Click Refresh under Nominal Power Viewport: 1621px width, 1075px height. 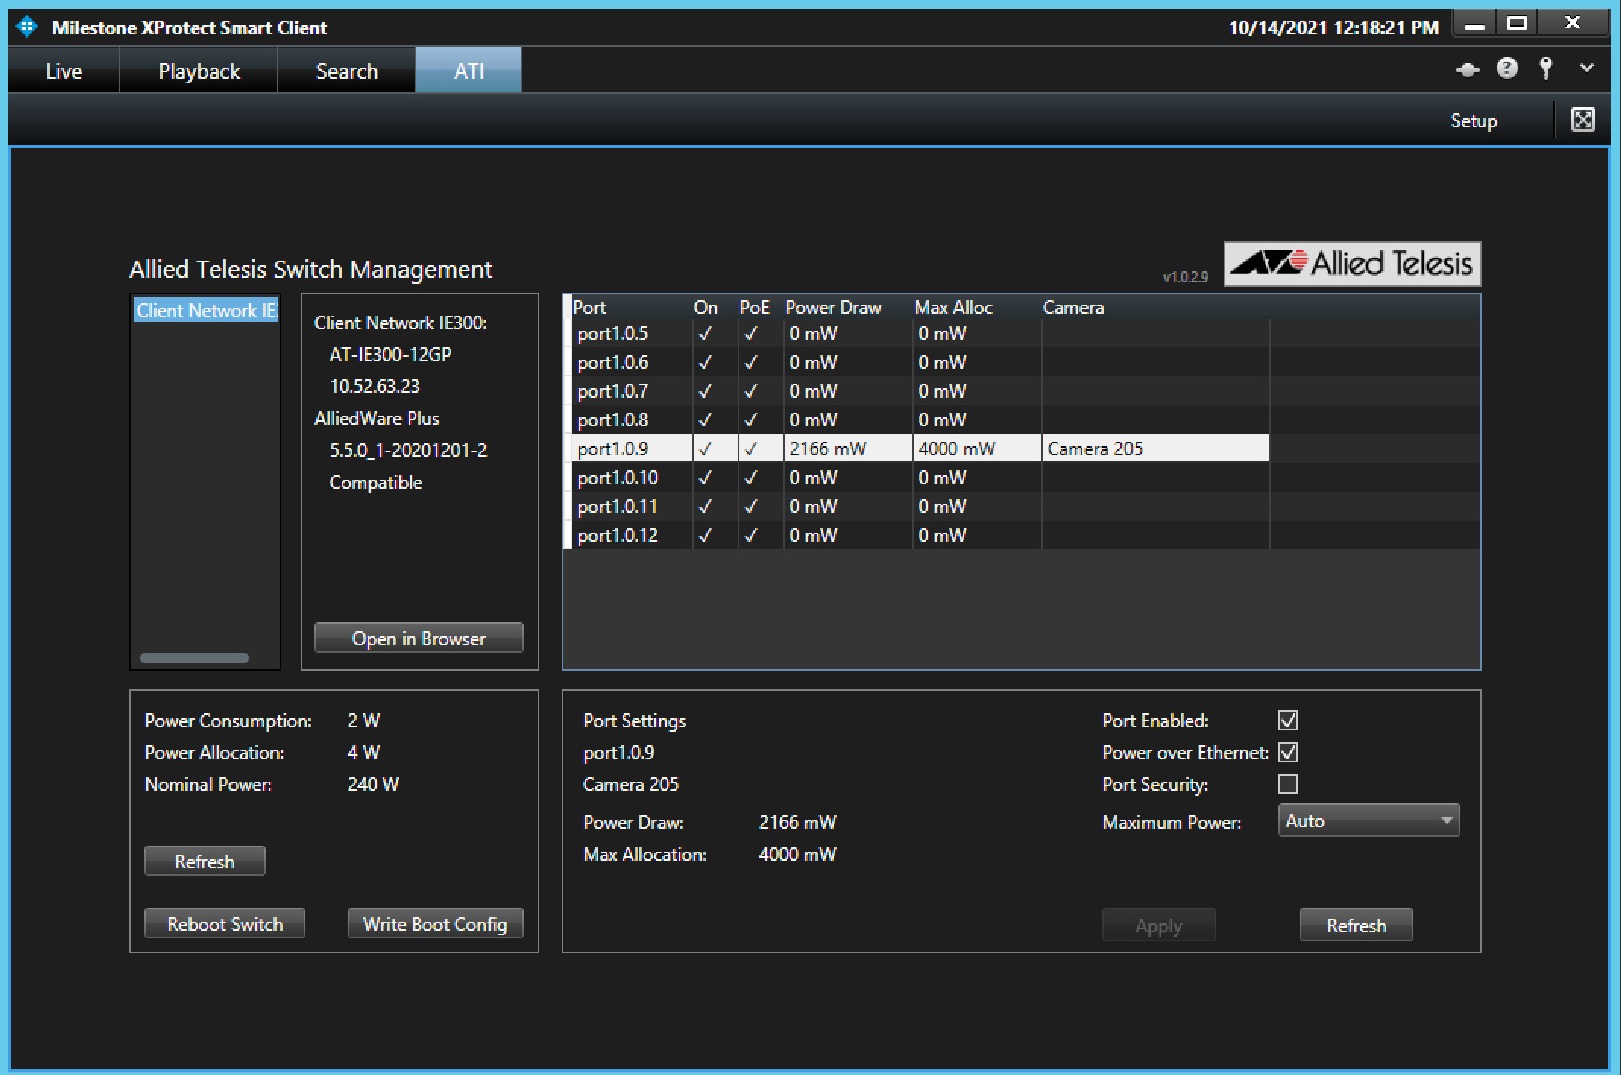click(205, 861)
